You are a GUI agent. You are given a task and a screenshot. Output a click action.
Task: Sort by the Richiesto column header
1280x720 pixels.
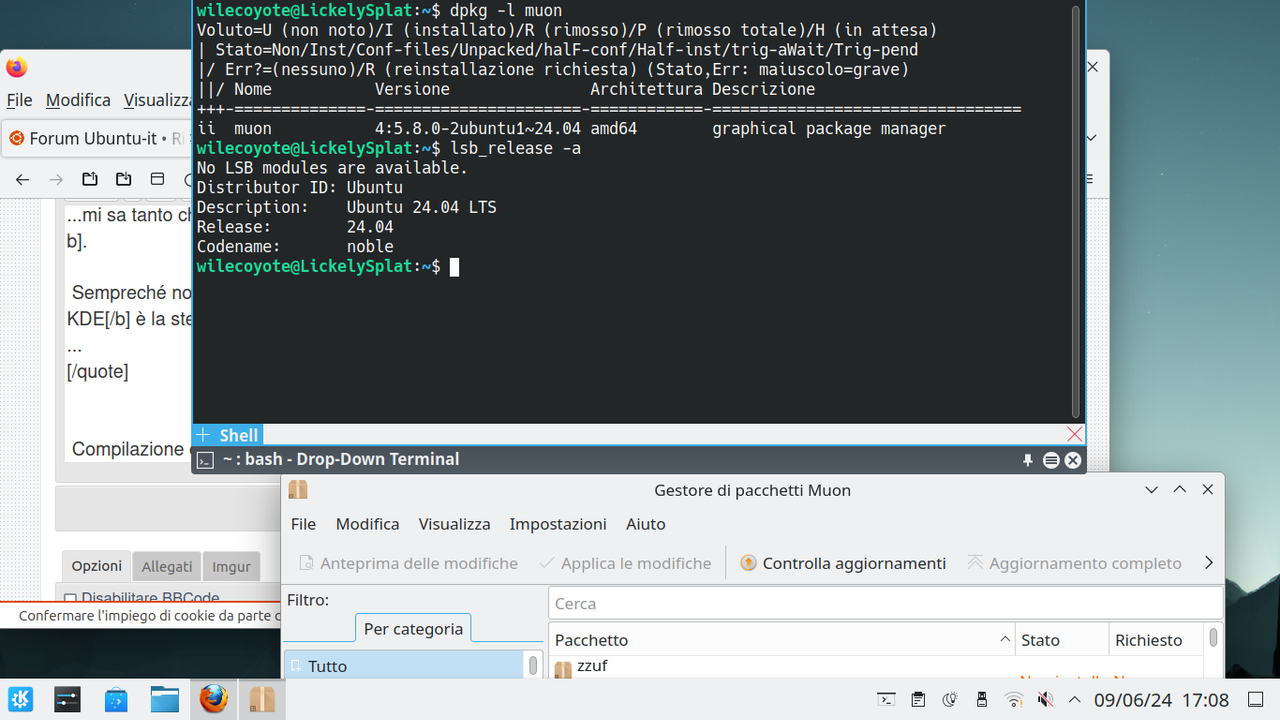[x=1157, y=640]
